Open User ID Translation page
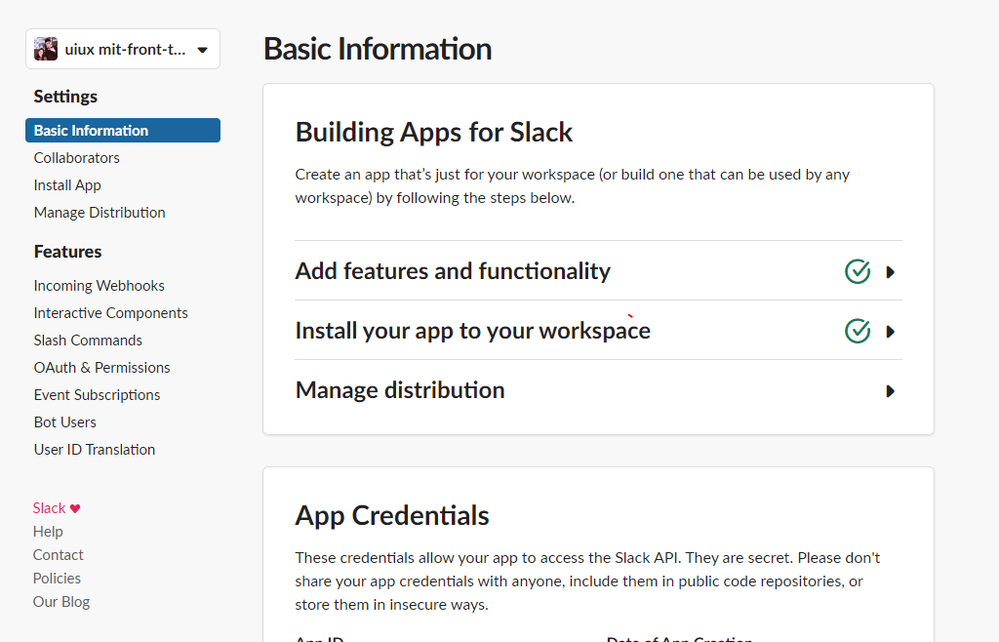Image resolution: width=999 pixels, height=642 pixels. pos(94,450)
